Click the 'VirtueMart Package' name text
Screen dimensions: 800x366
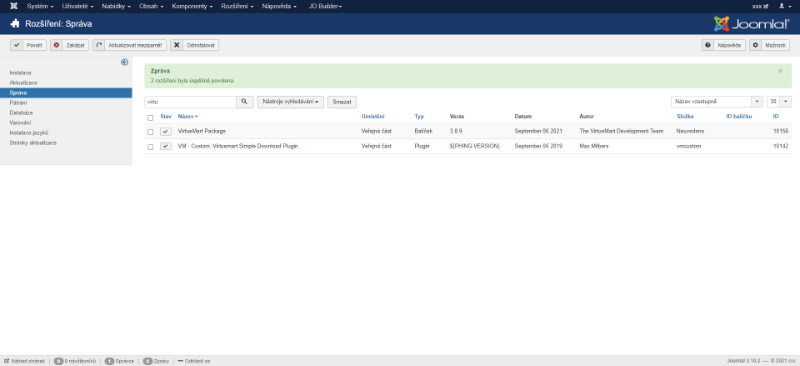point(202,131)
